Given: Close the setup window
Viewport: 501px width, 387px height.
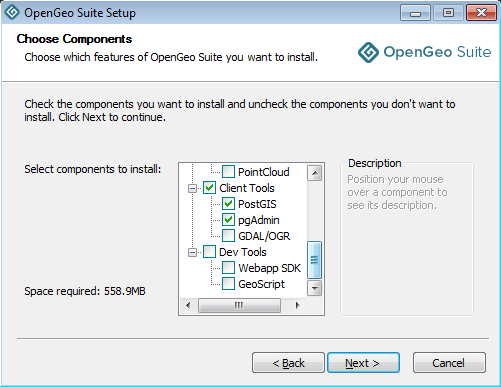Looking at the screenshot, I should pos(481,13).
